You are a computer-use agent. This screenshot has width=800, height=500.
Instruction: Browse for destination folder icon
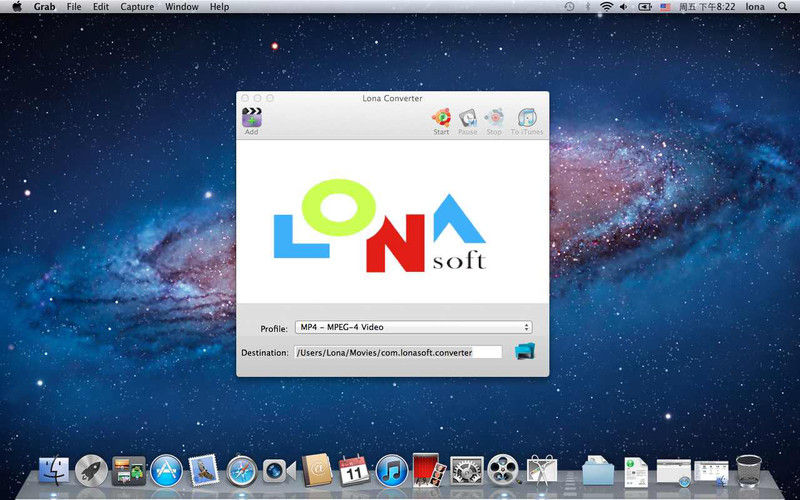coord(524,351)
